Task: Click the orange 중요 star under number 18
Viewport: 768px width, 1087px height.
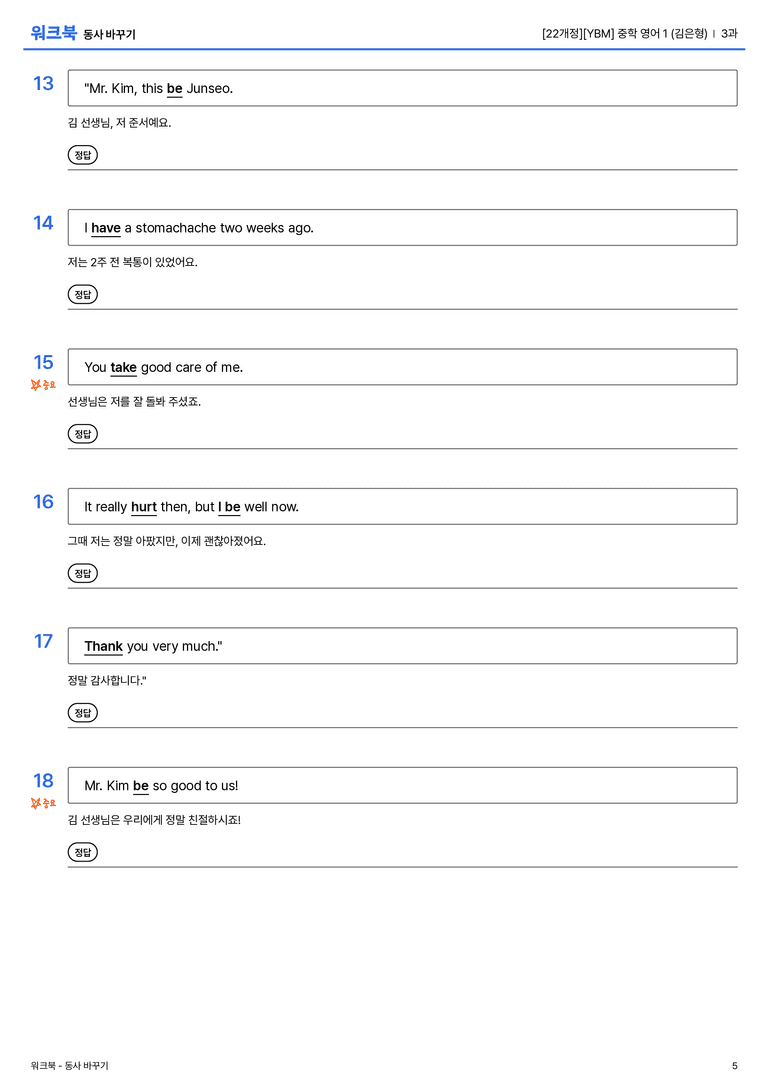Action: 43,803
